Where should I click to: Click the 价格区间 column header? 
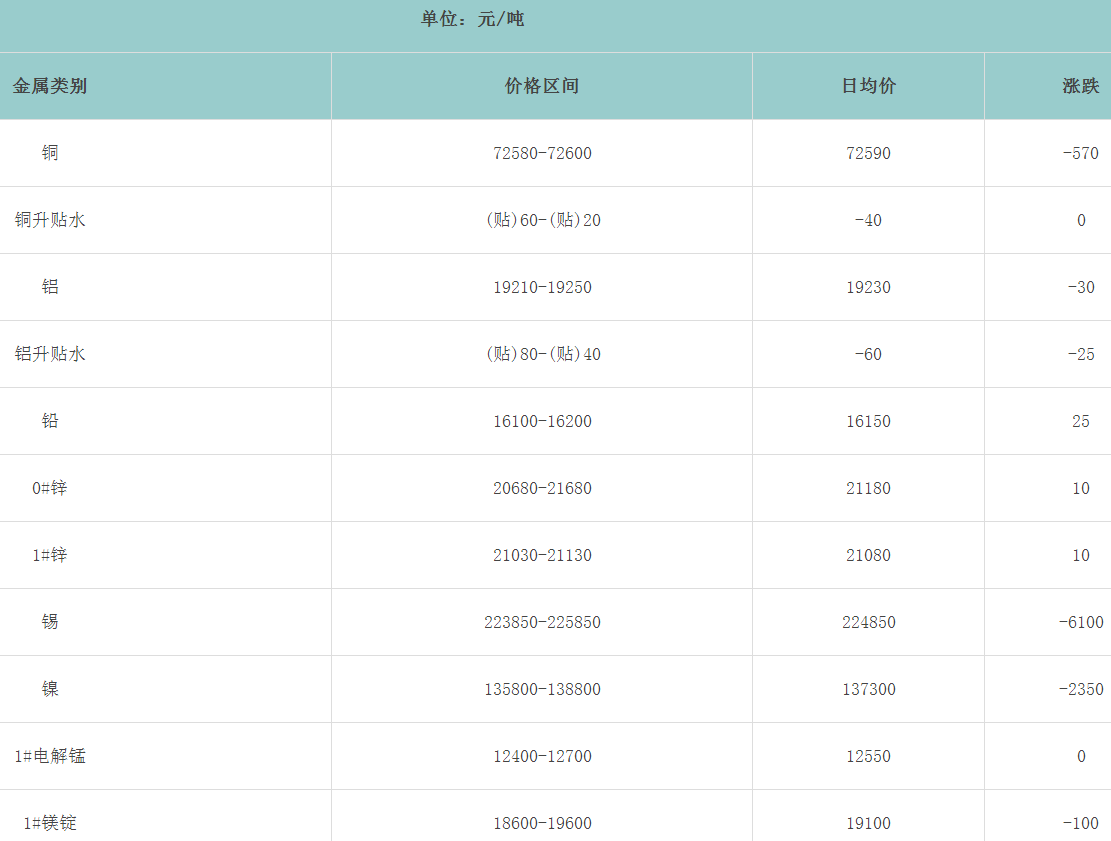542,86
